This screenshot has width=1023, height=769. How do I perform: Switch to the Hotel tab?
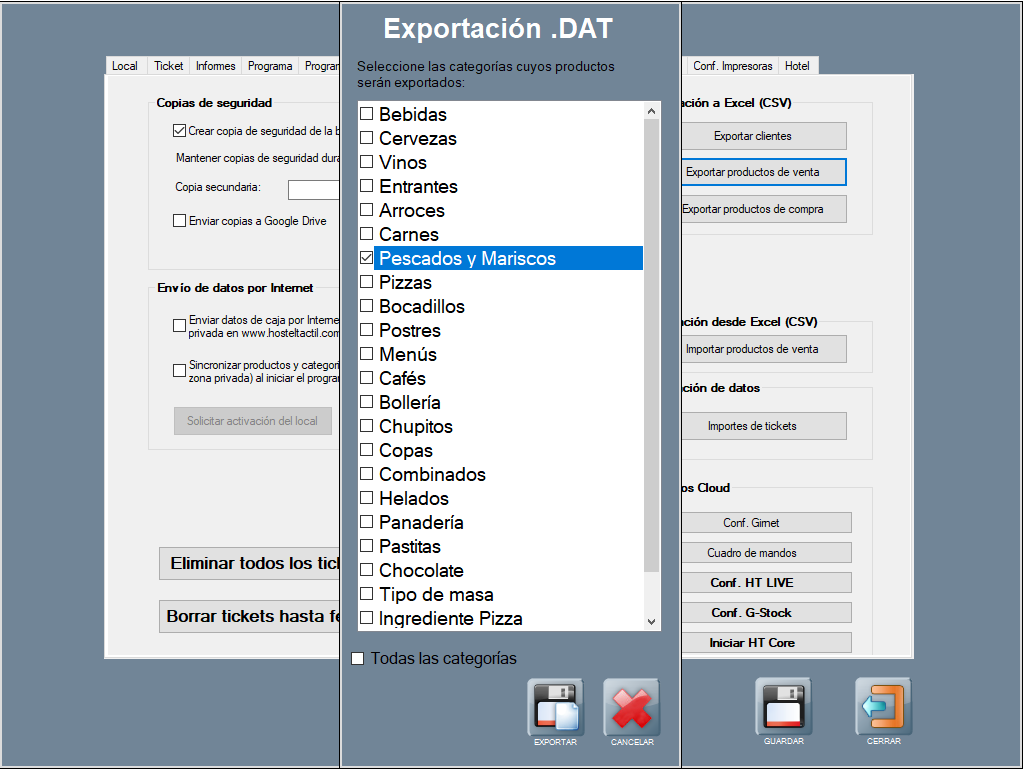coord(797,66)
